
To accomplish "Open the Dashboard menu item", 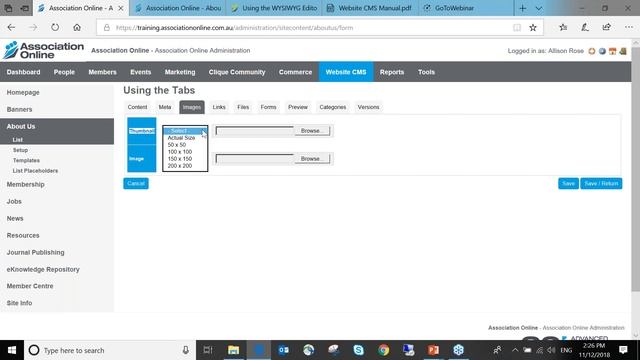I will 23,72.
